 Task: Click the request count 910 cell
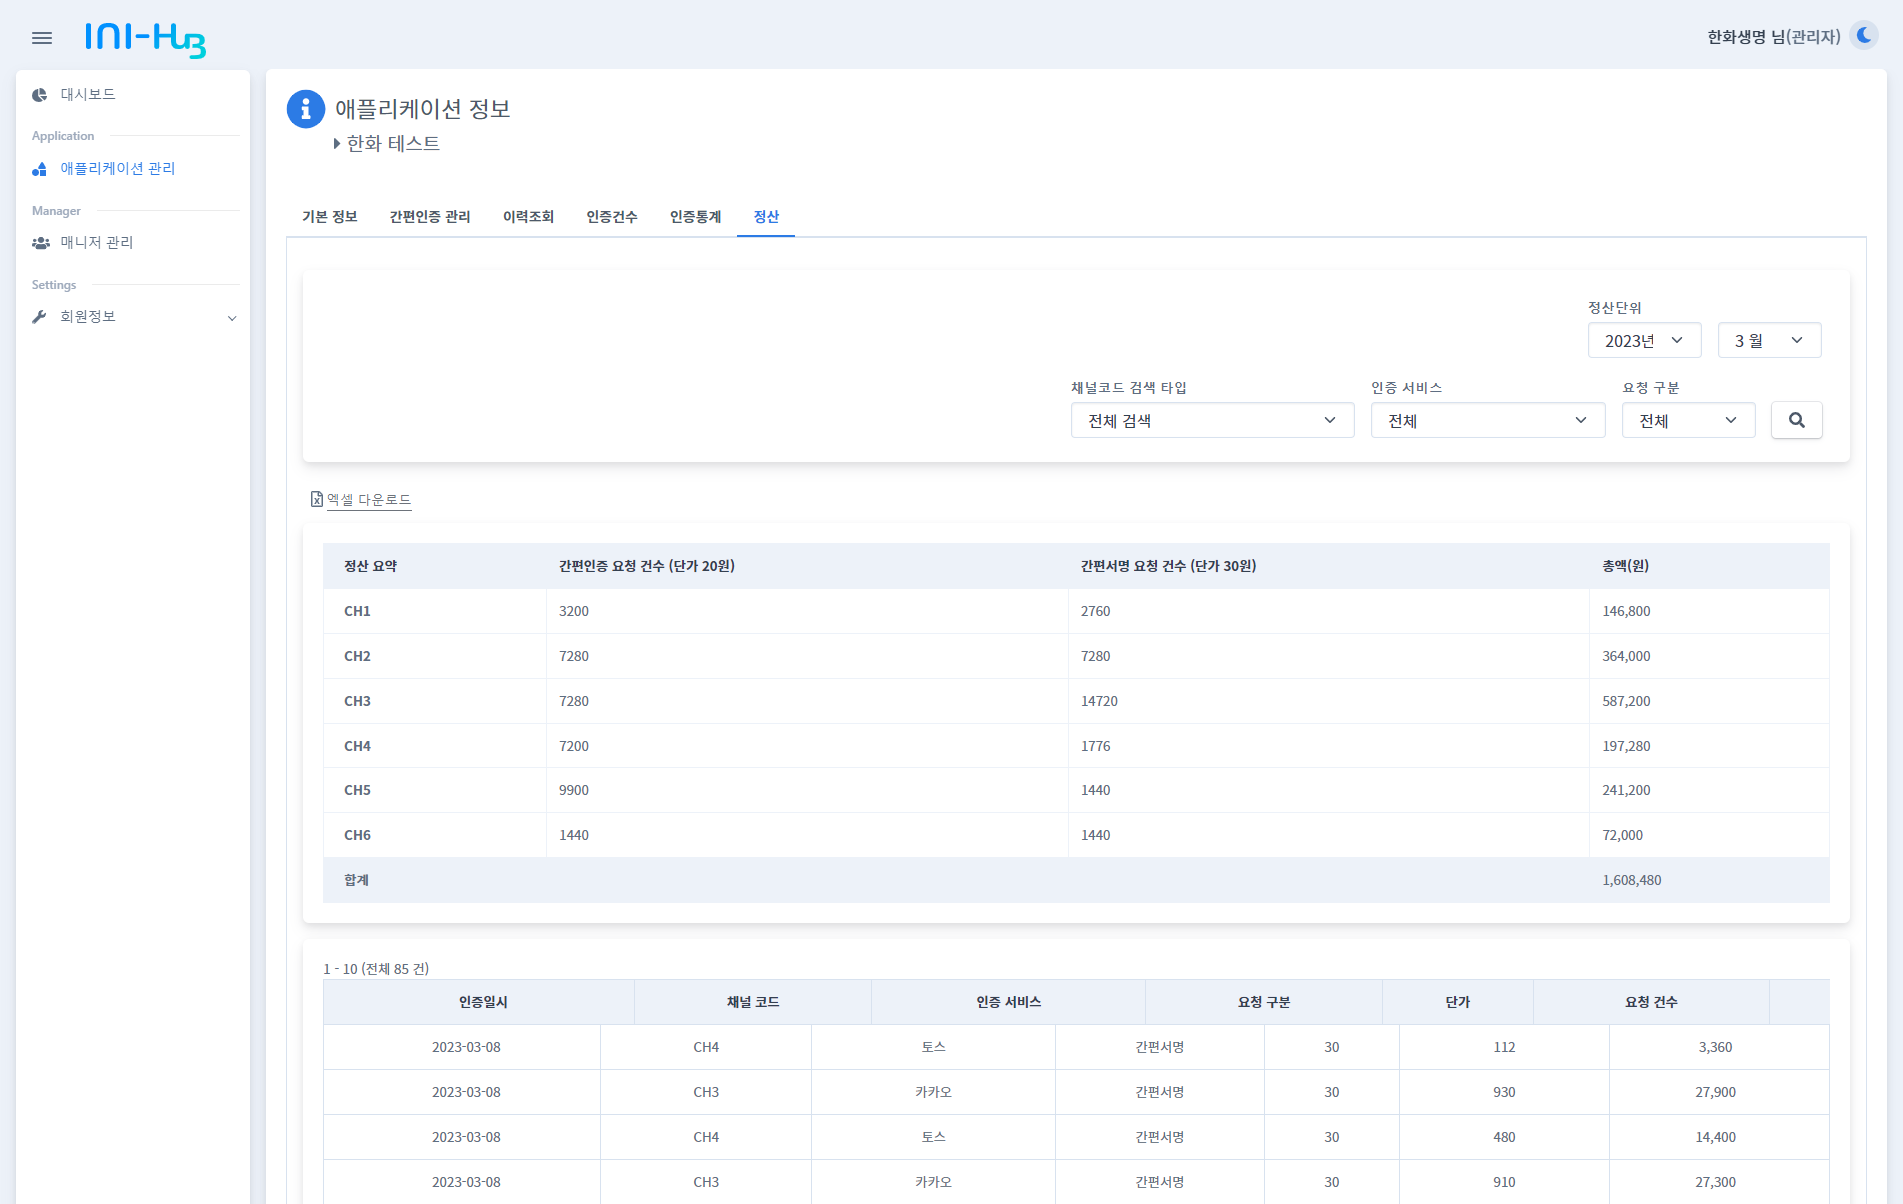coord(1504,1182)
